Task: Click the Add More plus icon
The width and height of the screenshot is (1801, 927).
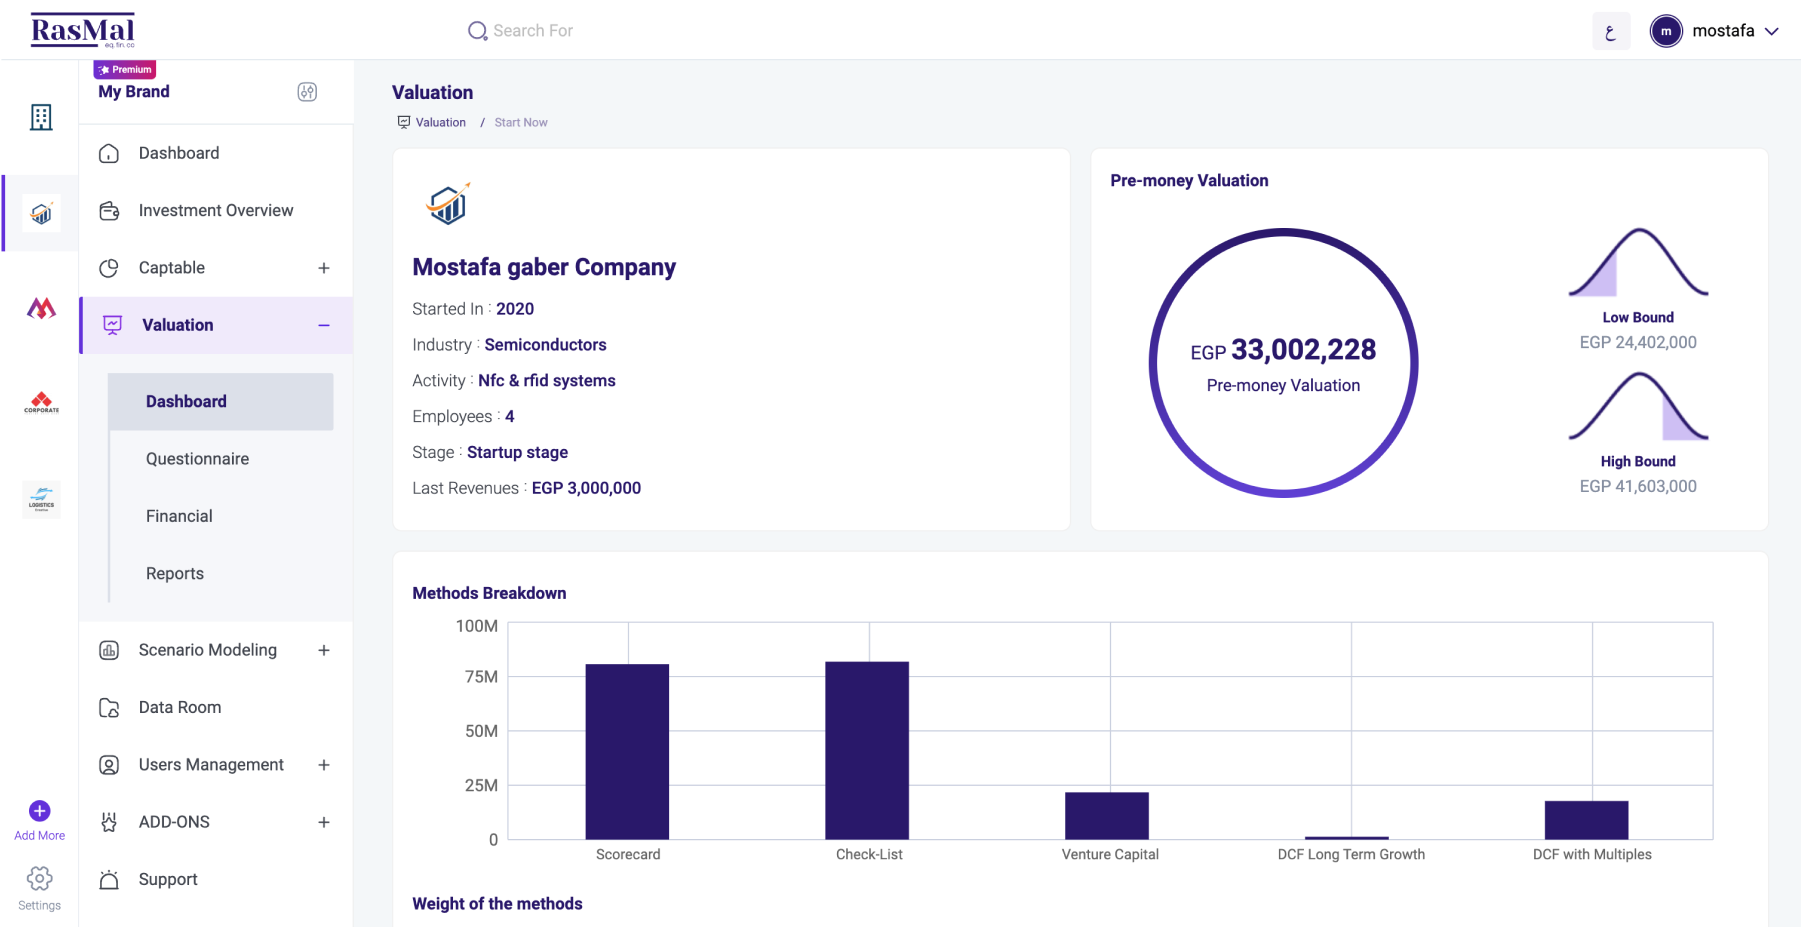Action: click(x=40, y=811)
